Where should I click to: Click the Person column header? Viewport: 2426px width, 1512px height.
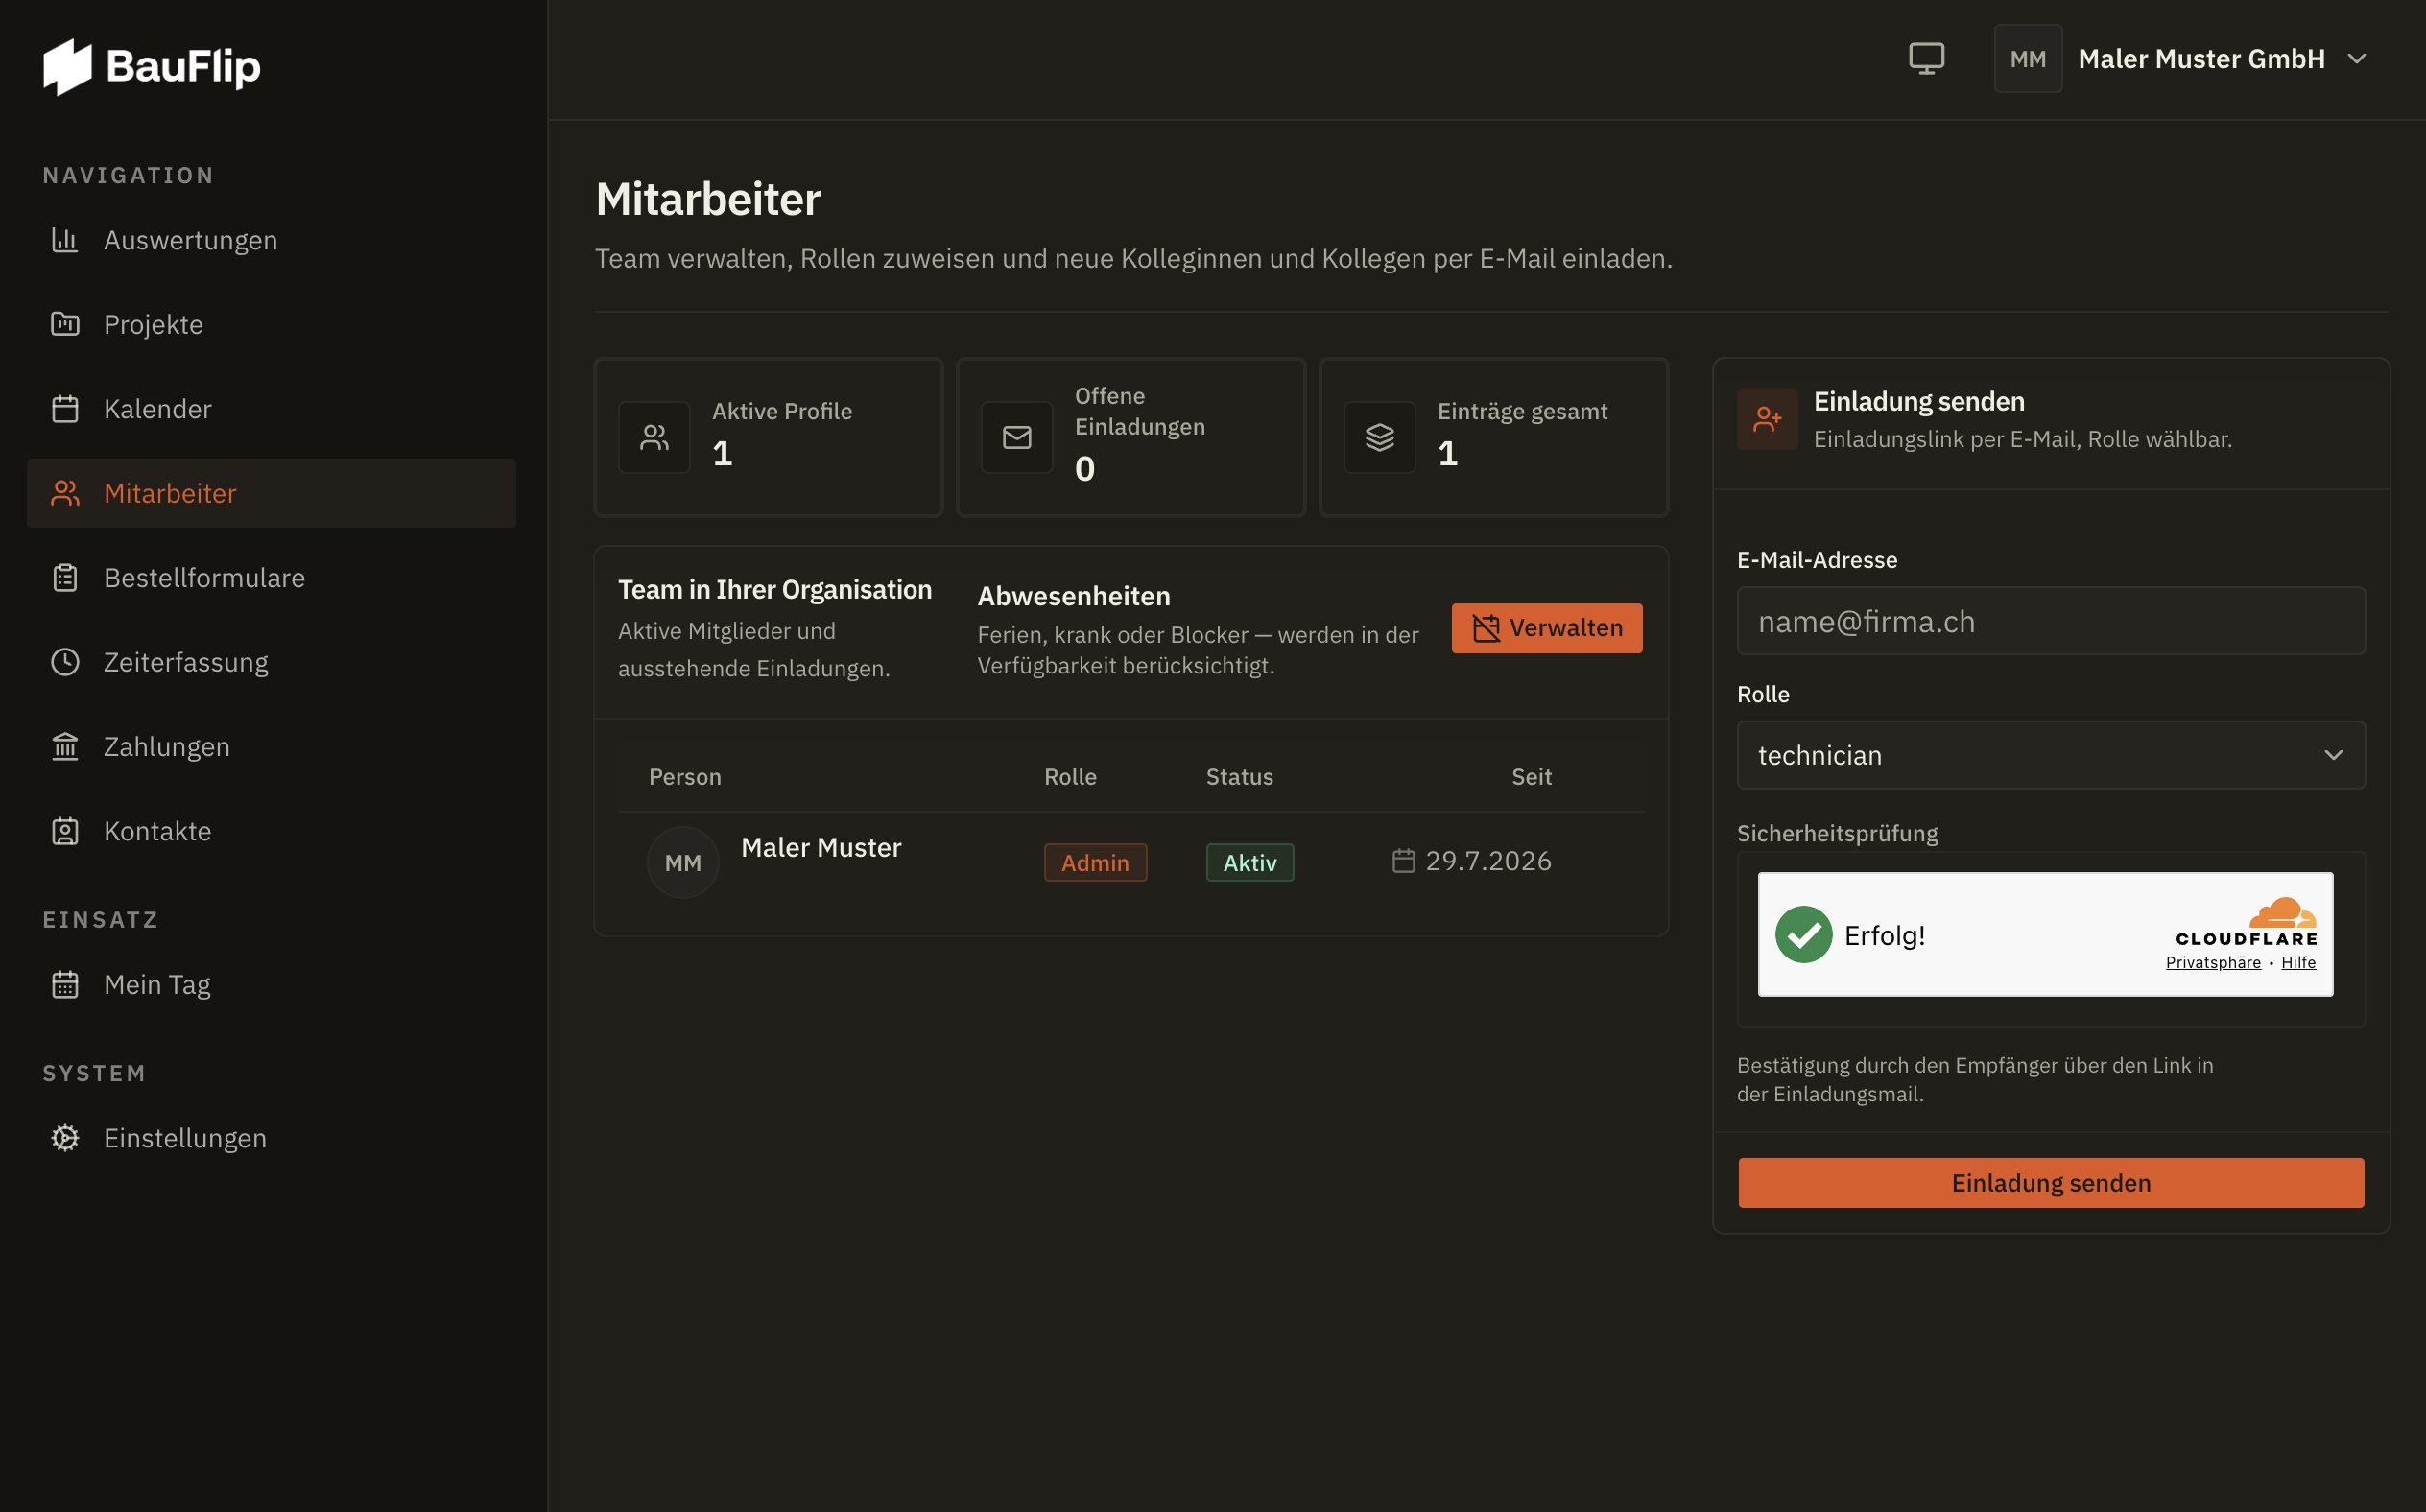(x=685, y=777)
